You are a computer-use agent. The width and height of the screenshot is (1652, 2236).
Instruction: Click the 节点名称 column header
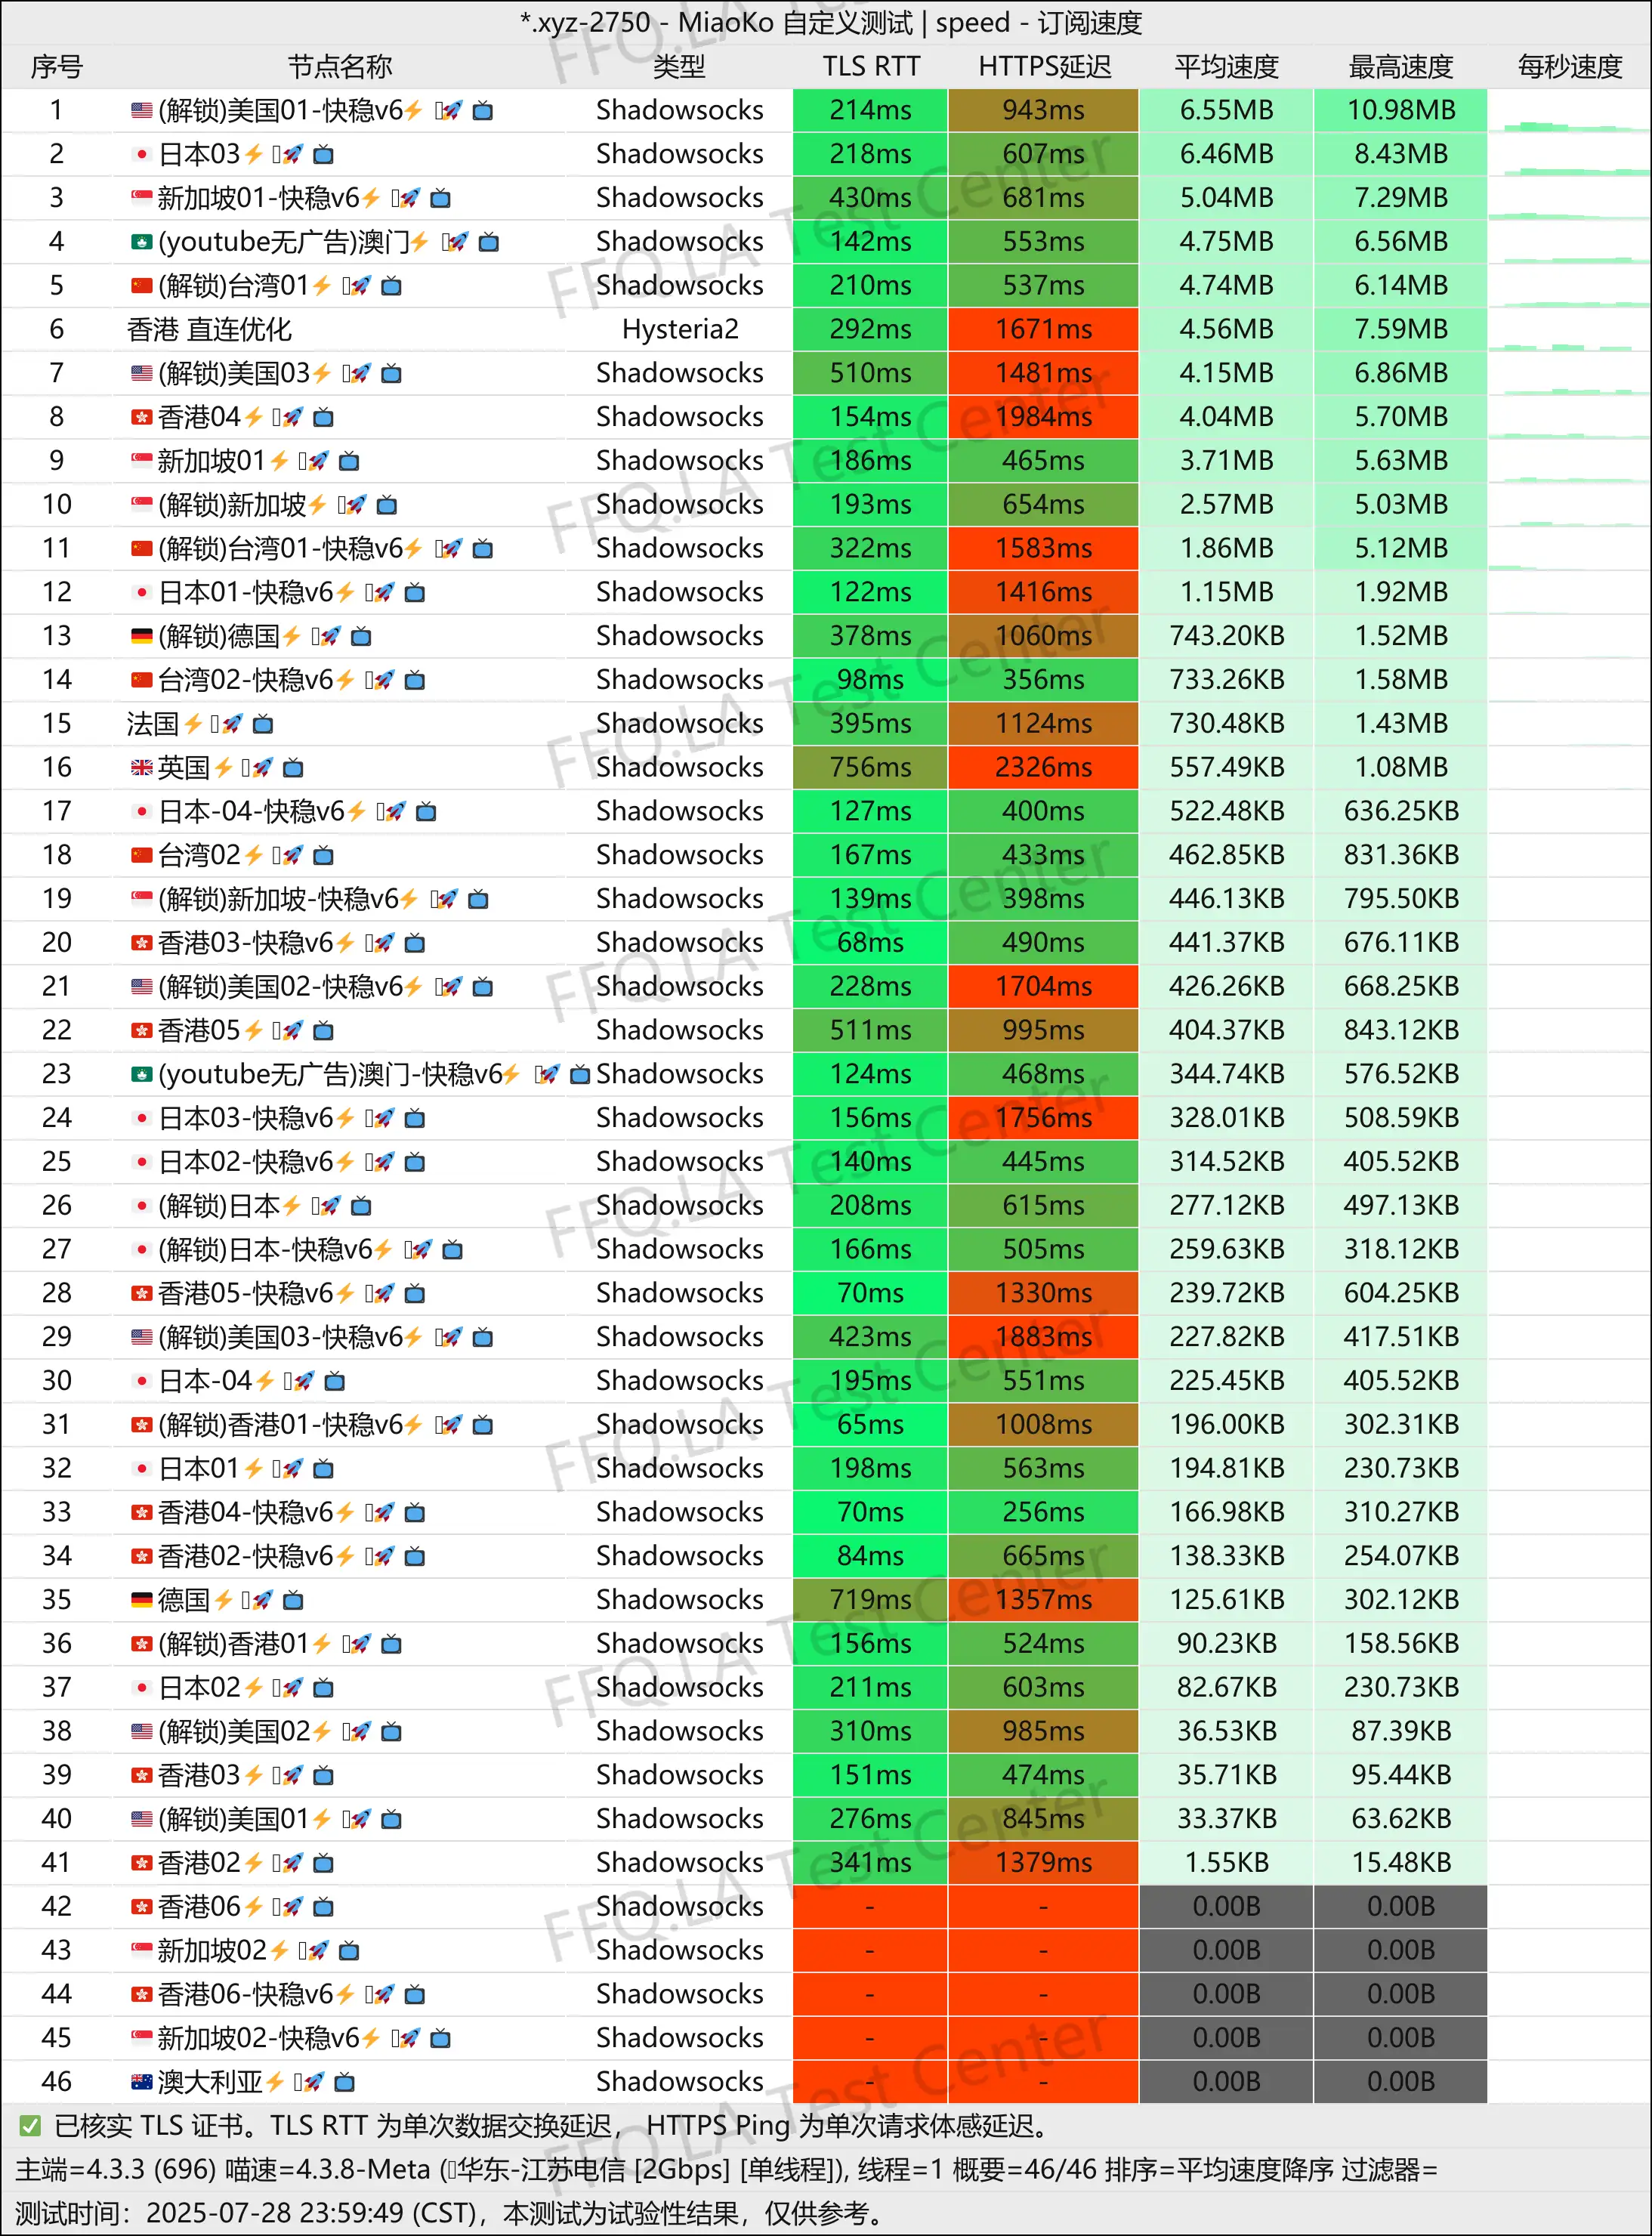pos(340,67)
